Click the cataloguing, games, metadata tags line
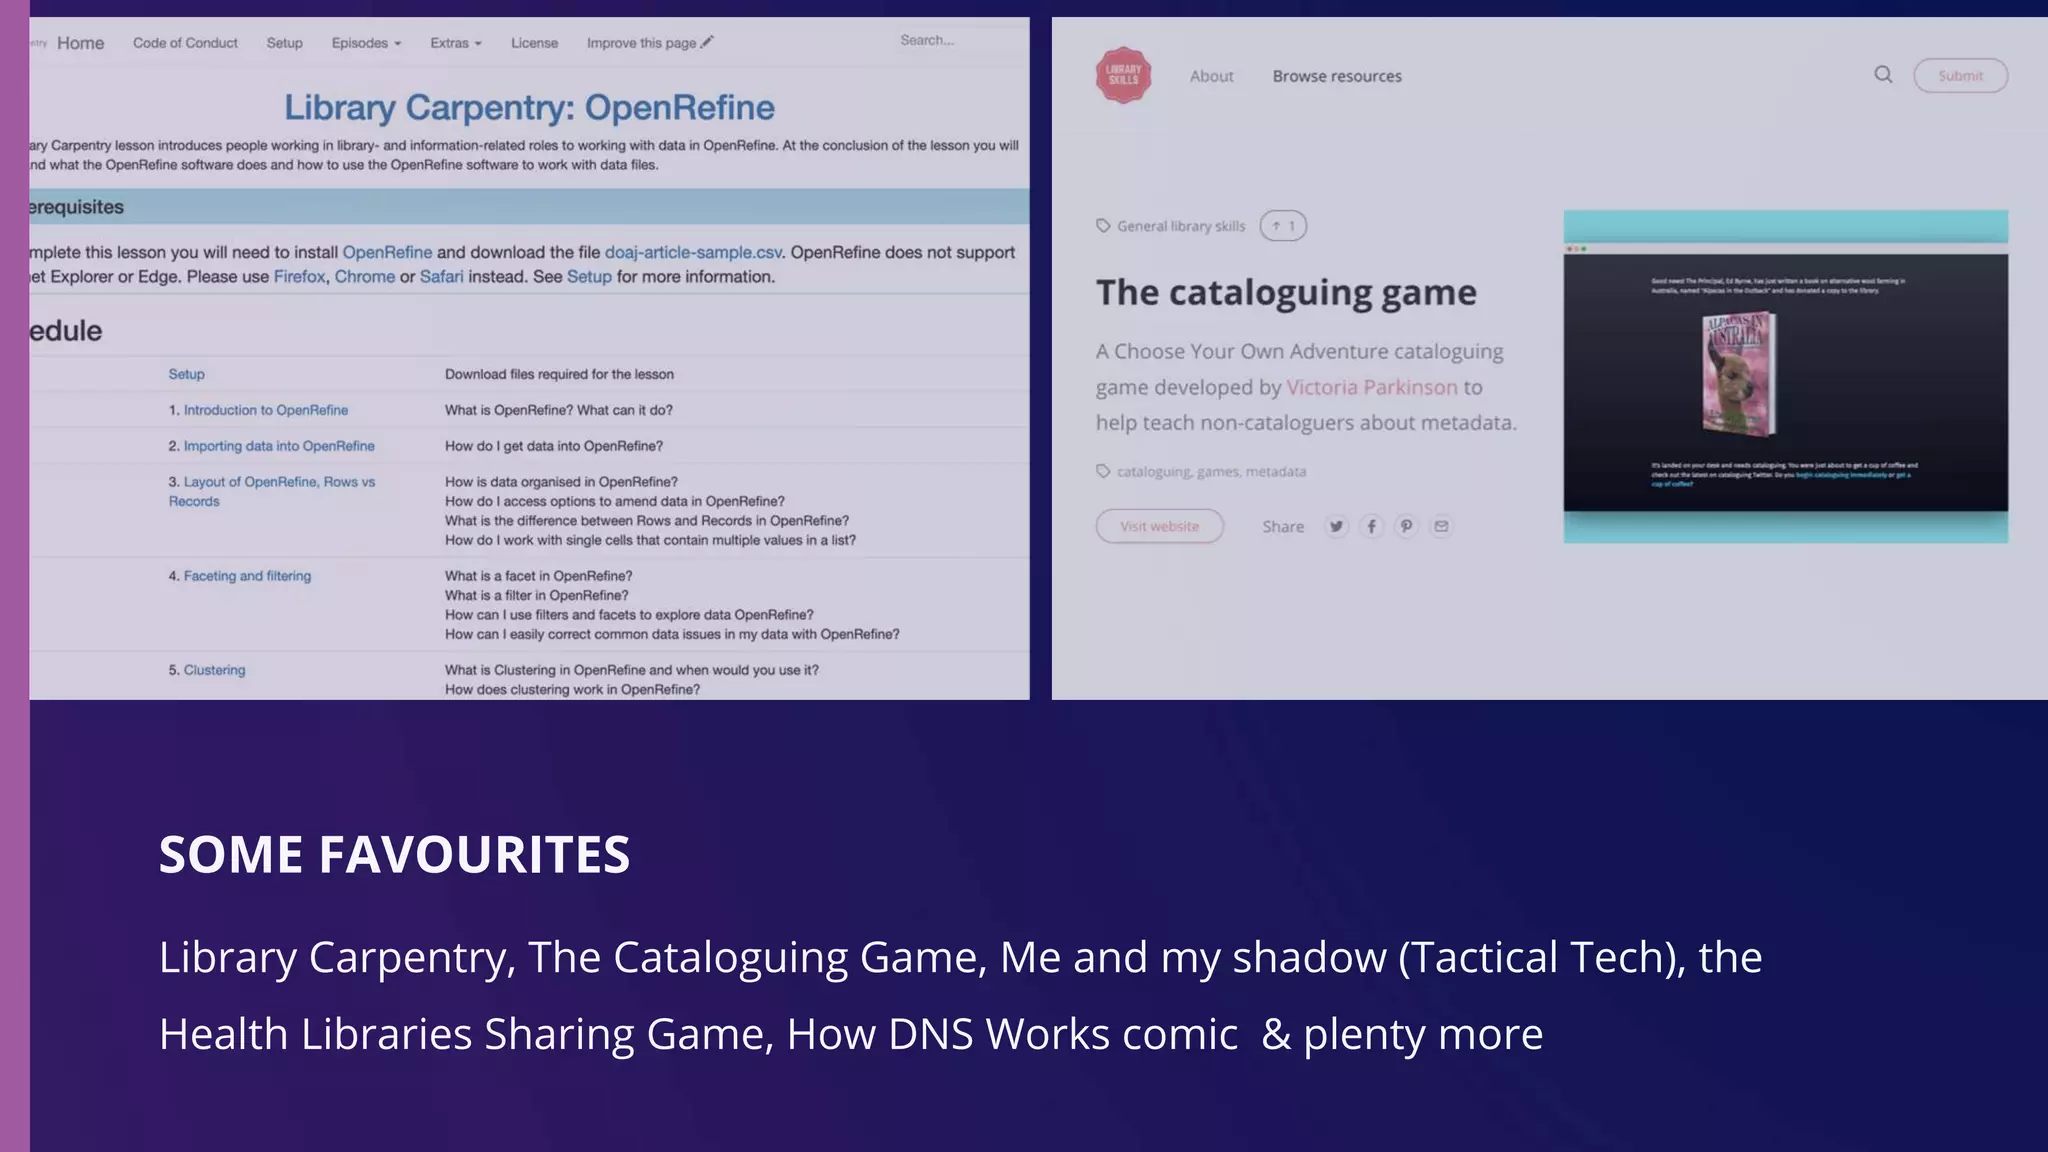This screenshot has width=2048, height=1152. click(1211, 472)
